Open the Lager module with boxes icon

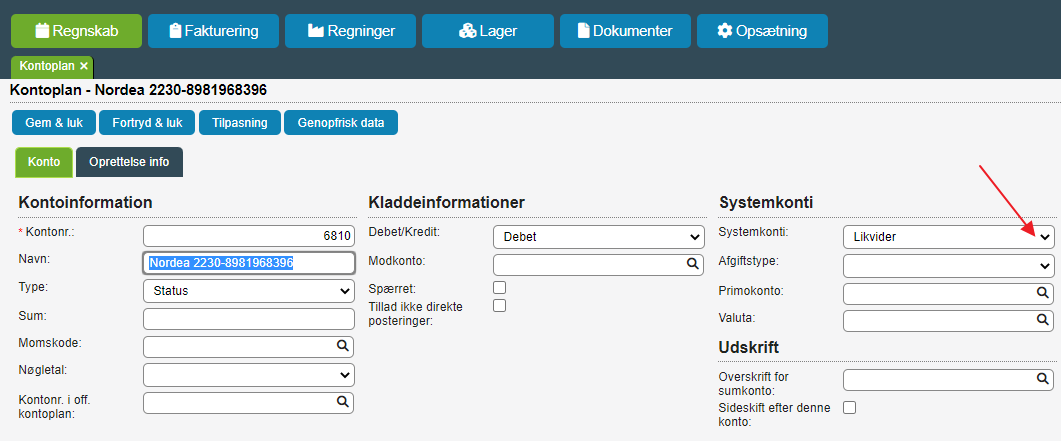[x=488, y=30]
